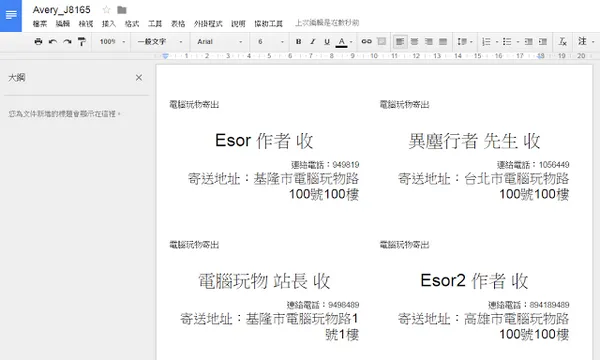Toggle bold formatting
The width and height of the screenshot is (600, 360).
(298, 41)
